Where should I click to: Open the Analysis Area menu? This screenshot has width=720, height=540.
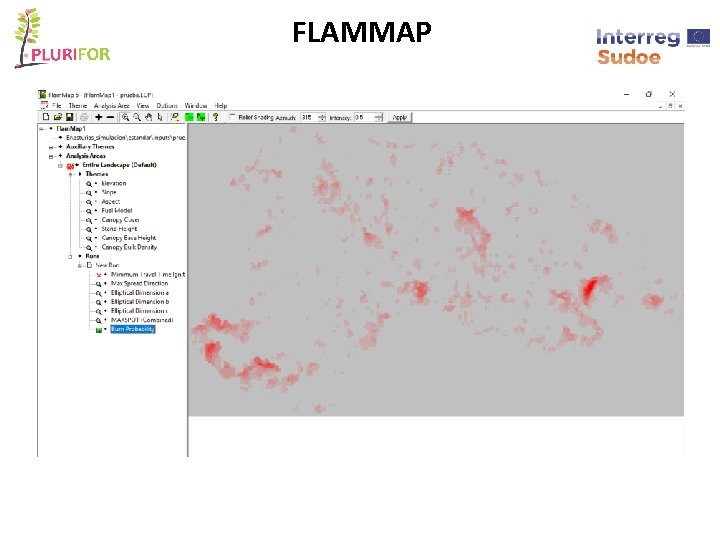tap(112, 106)
